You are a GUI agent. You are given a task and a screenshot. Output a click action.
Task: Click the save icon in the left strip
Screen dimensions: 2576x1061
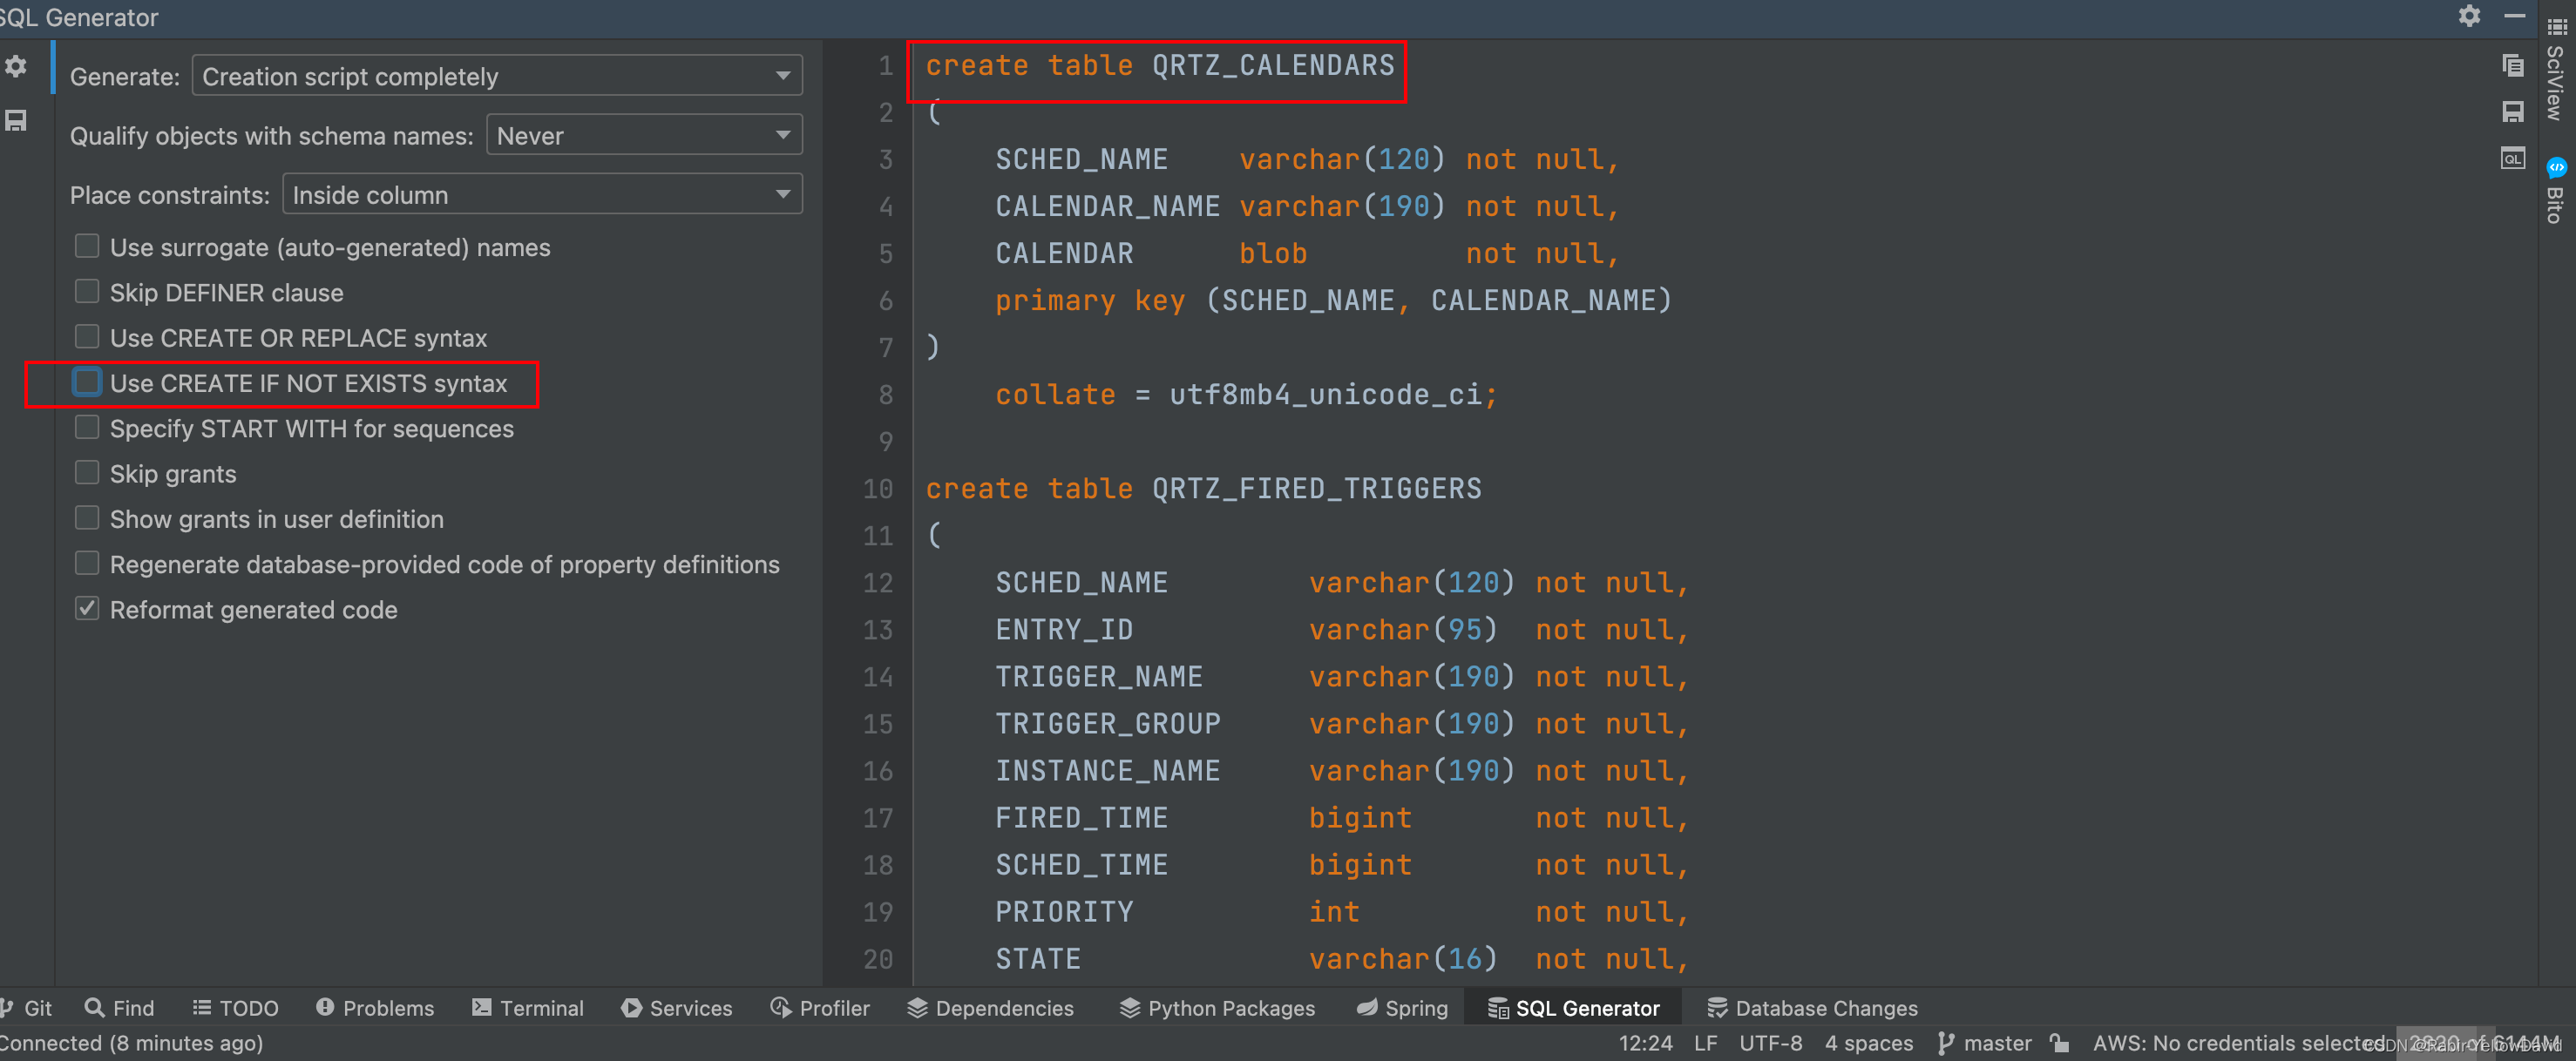[16, 121]
